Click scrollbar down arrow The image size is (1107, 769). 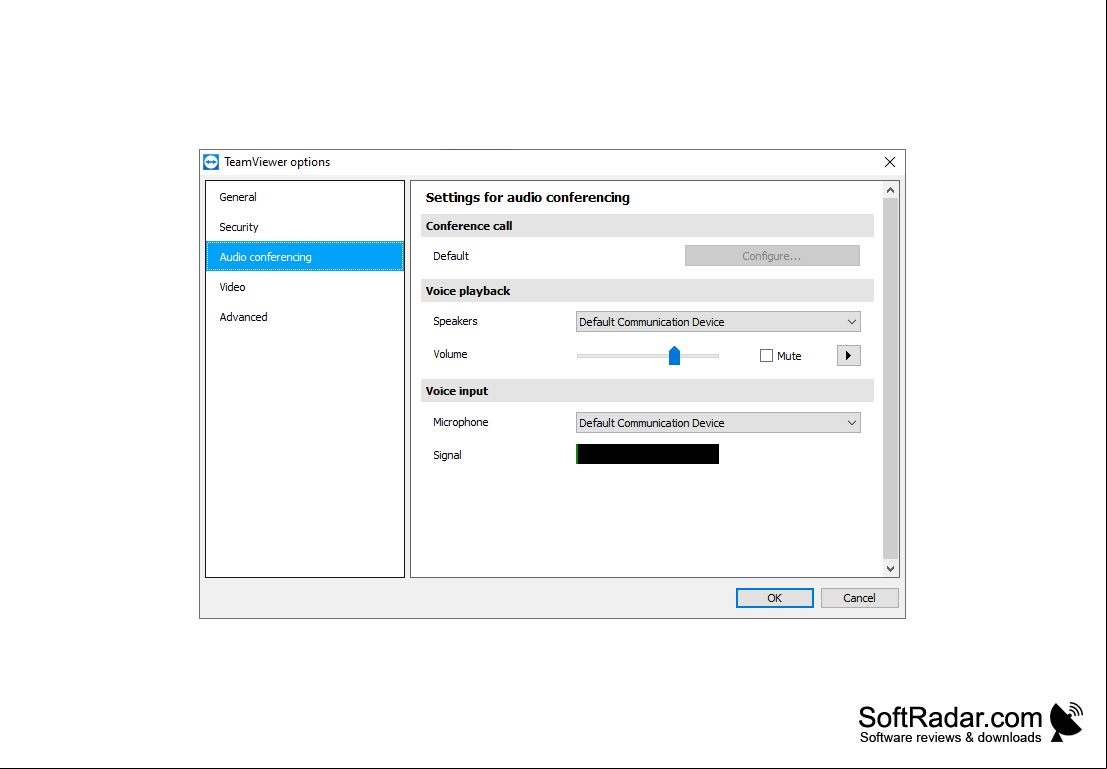pyautogui.click(x=890, y=568)
